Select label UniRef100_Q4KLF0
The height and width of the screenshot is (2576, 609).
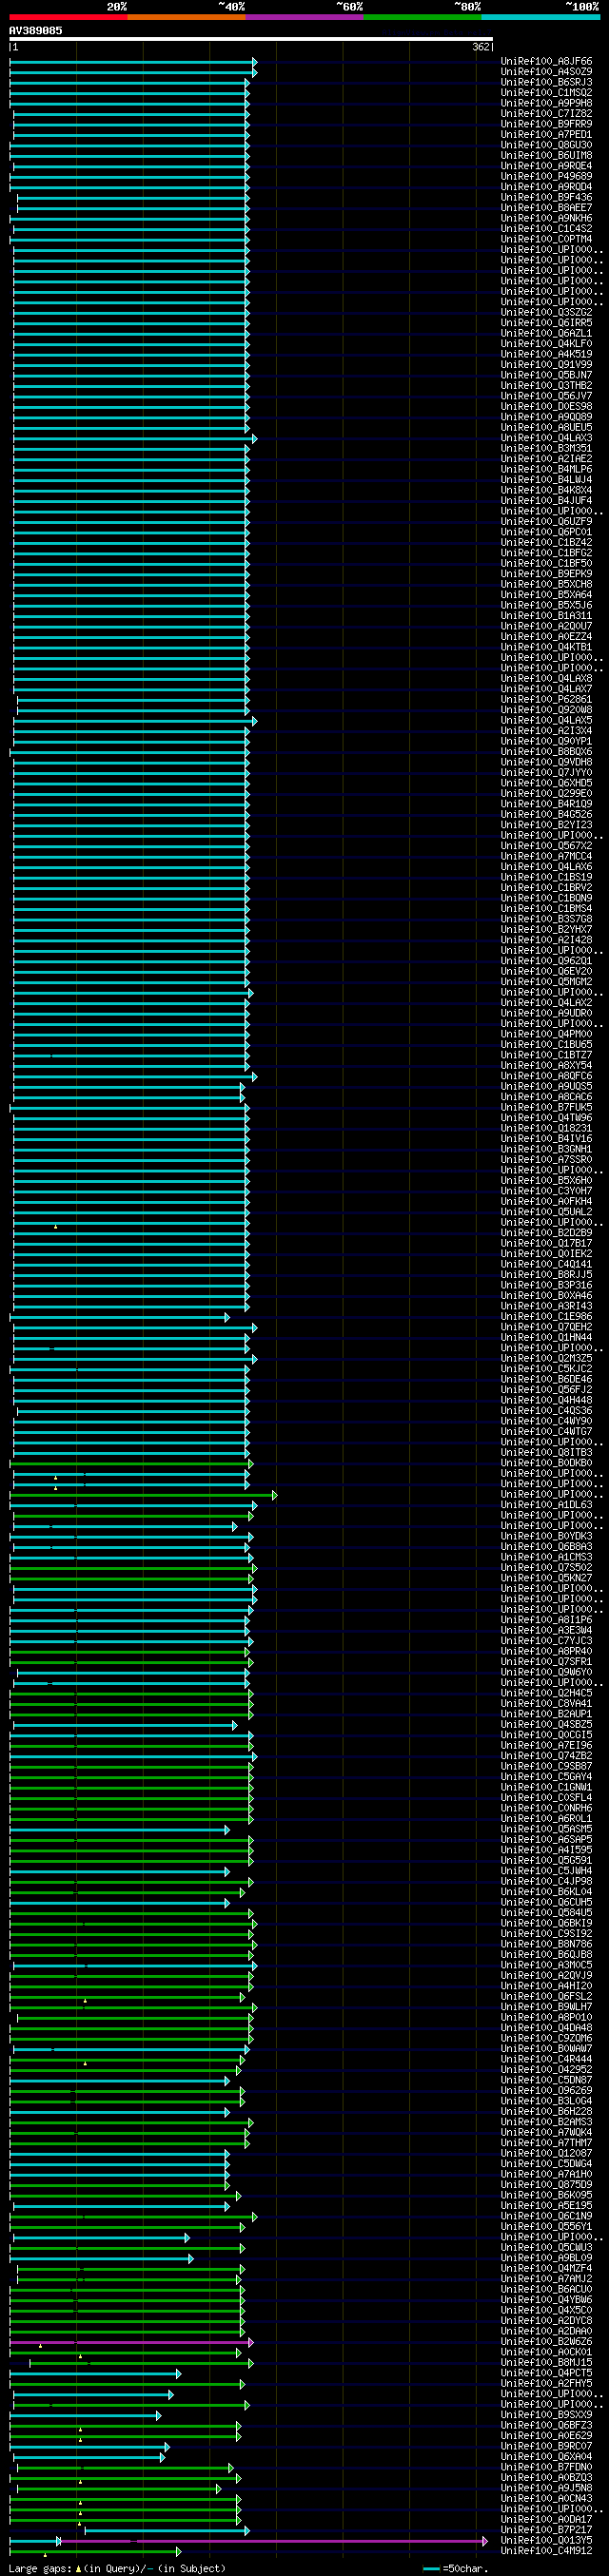[546, 344]
